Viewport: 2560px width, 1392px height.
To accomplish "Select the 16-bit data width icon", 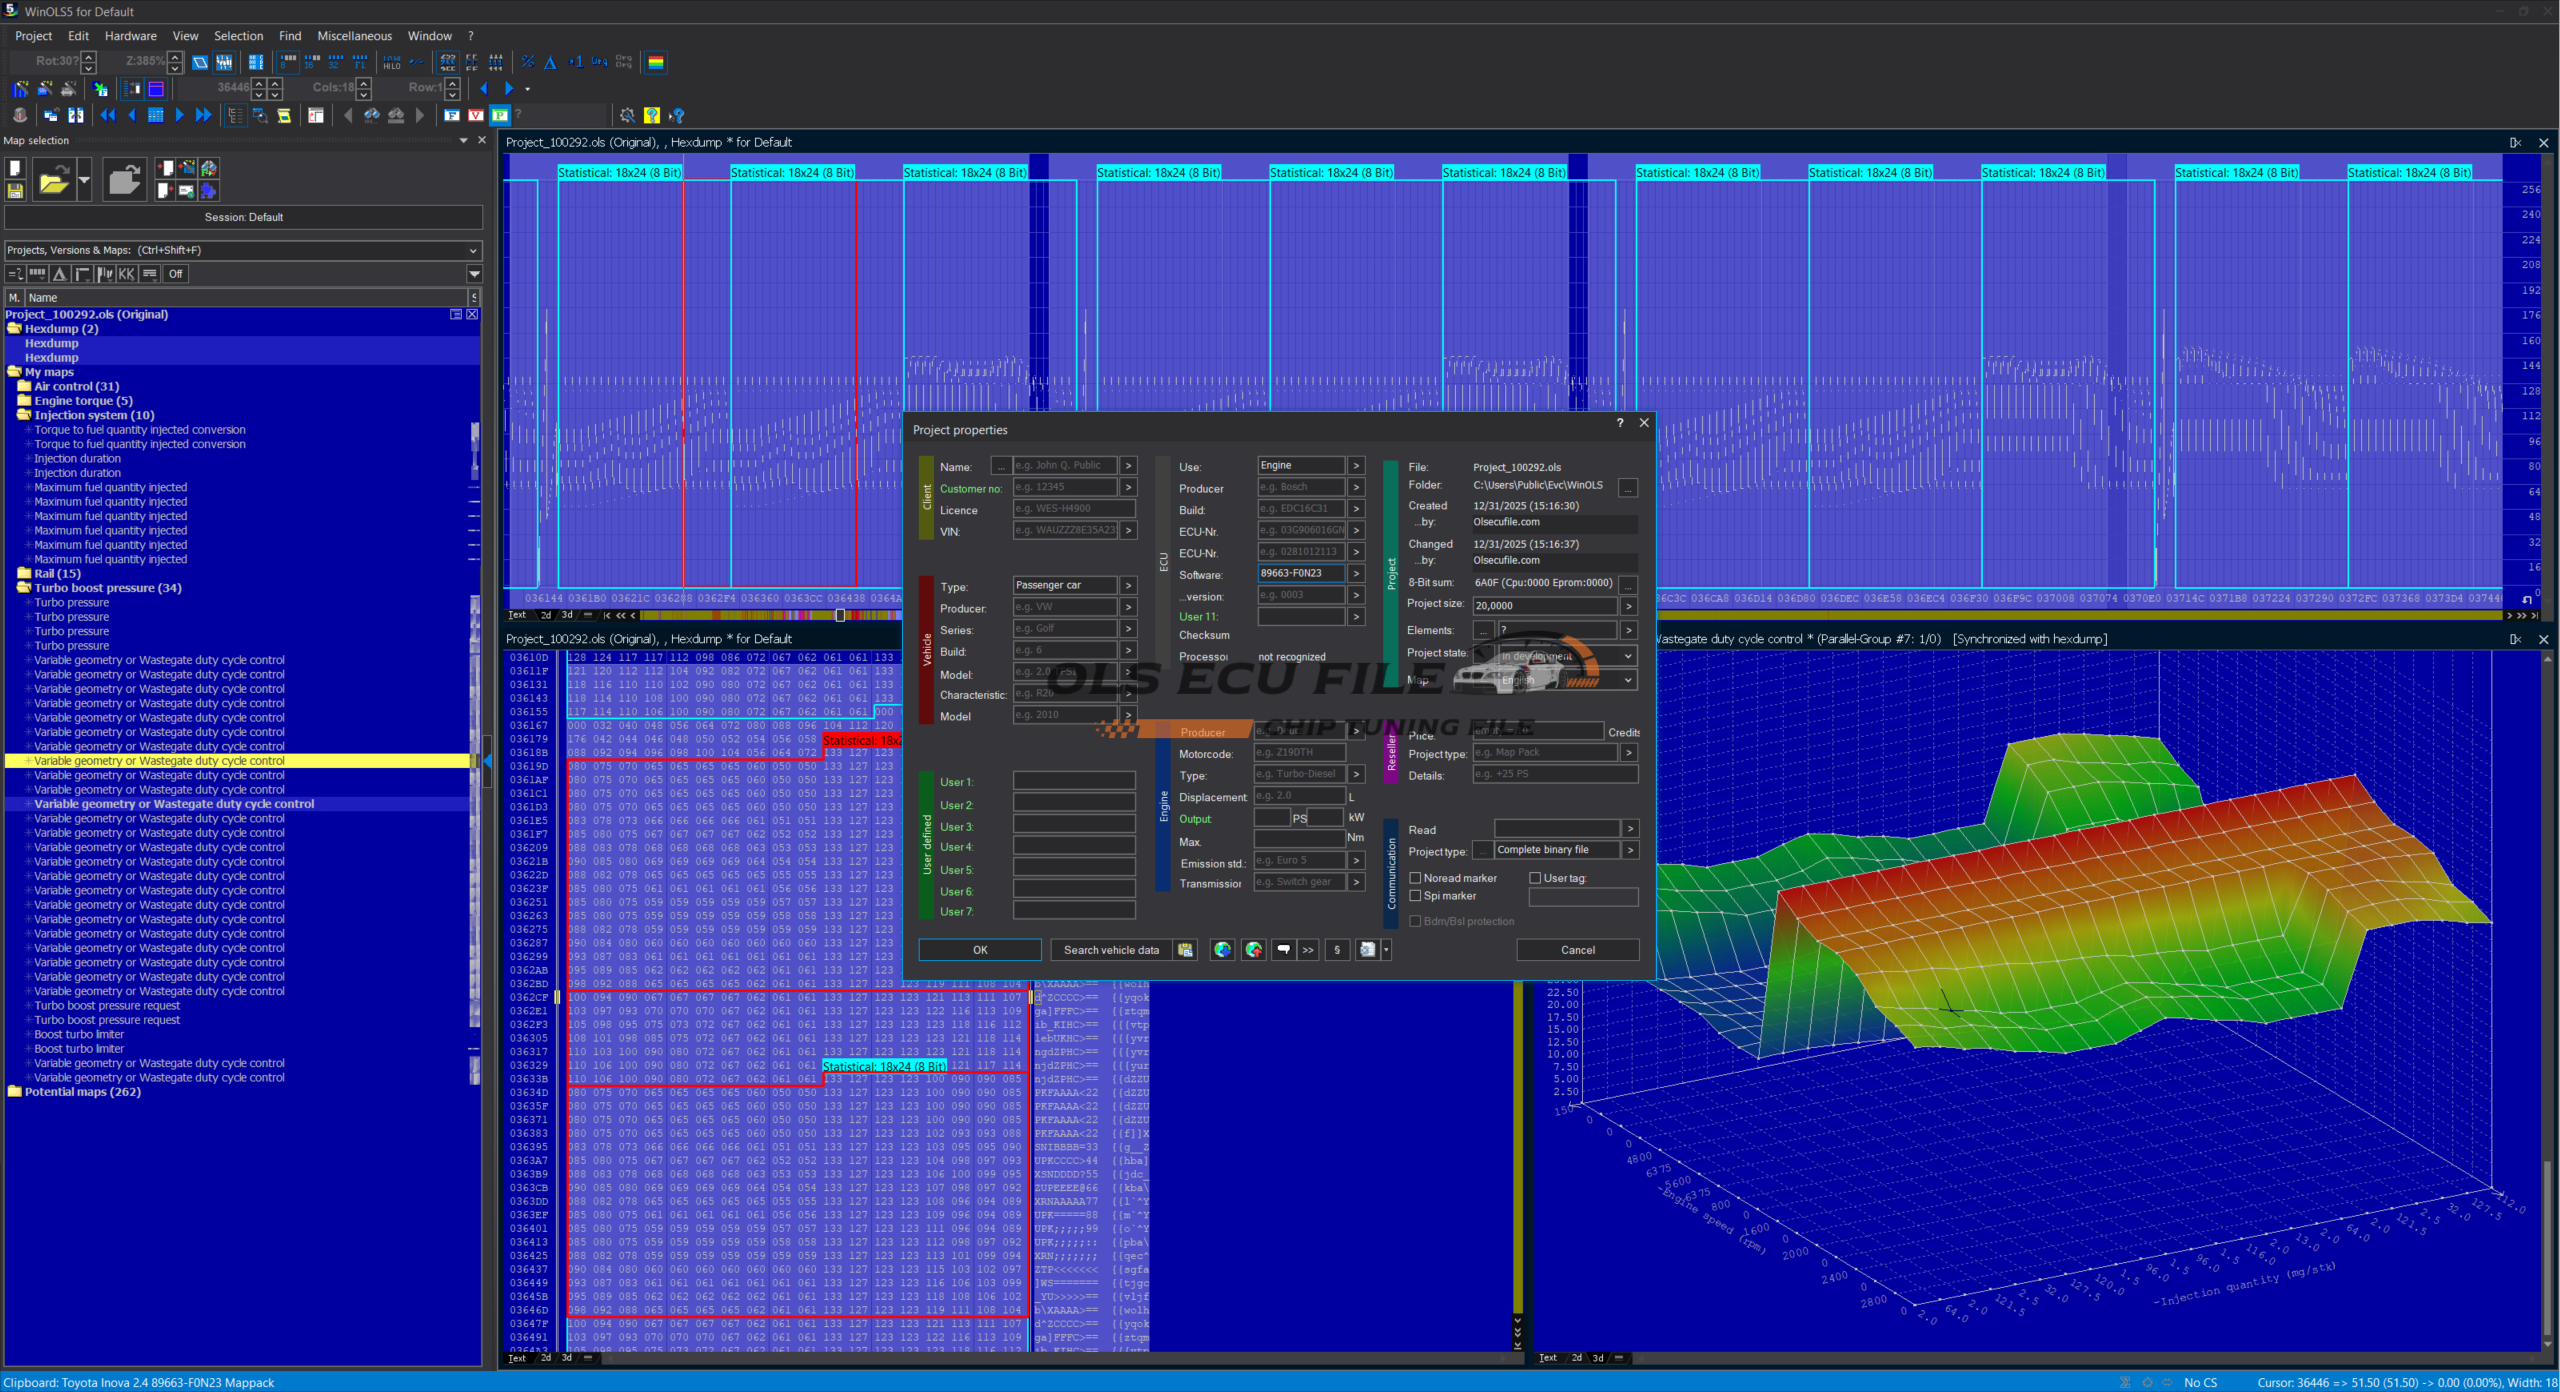I will click(x=311, y=62).
